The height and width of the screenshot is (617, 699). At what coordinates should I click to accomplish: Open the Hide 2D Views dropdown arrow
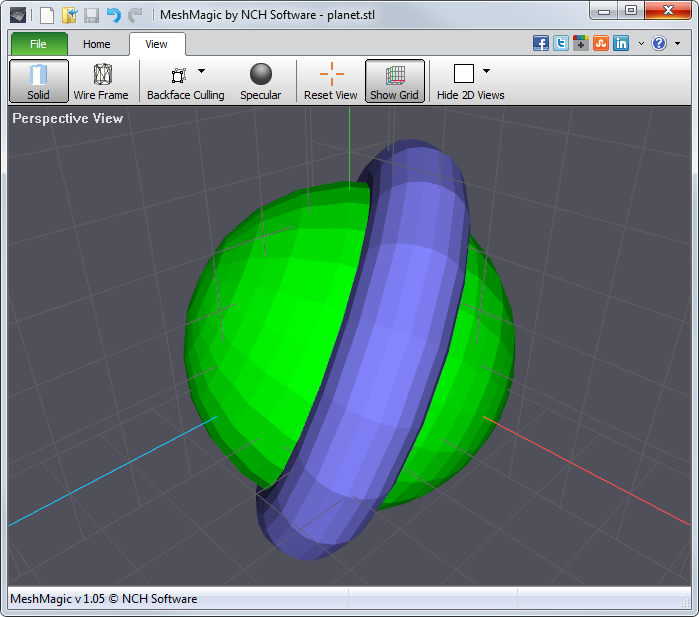[x=486, y=72]
